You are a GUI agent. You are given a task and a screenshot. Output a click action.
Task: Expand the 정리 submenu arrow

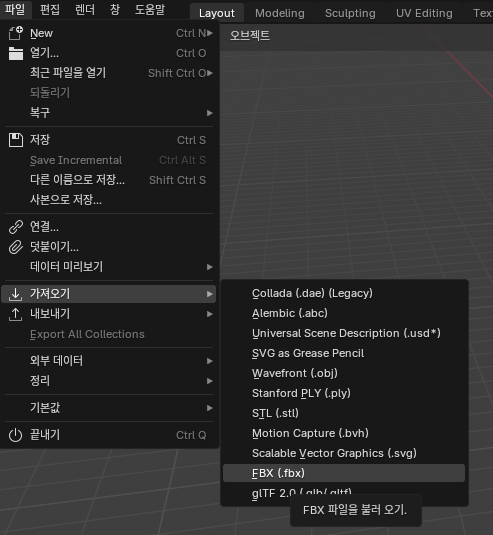pyautogui.click(x=210, y=381)
